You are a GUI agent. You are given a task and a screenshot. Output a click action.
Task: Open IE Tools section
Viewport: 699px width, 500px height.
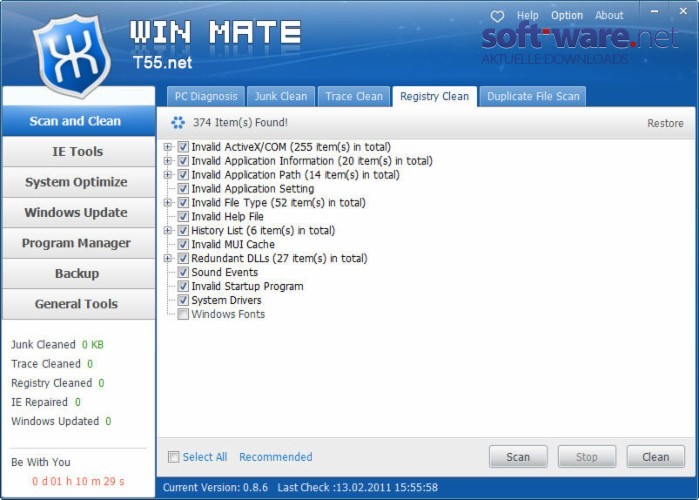pos(78,152)
